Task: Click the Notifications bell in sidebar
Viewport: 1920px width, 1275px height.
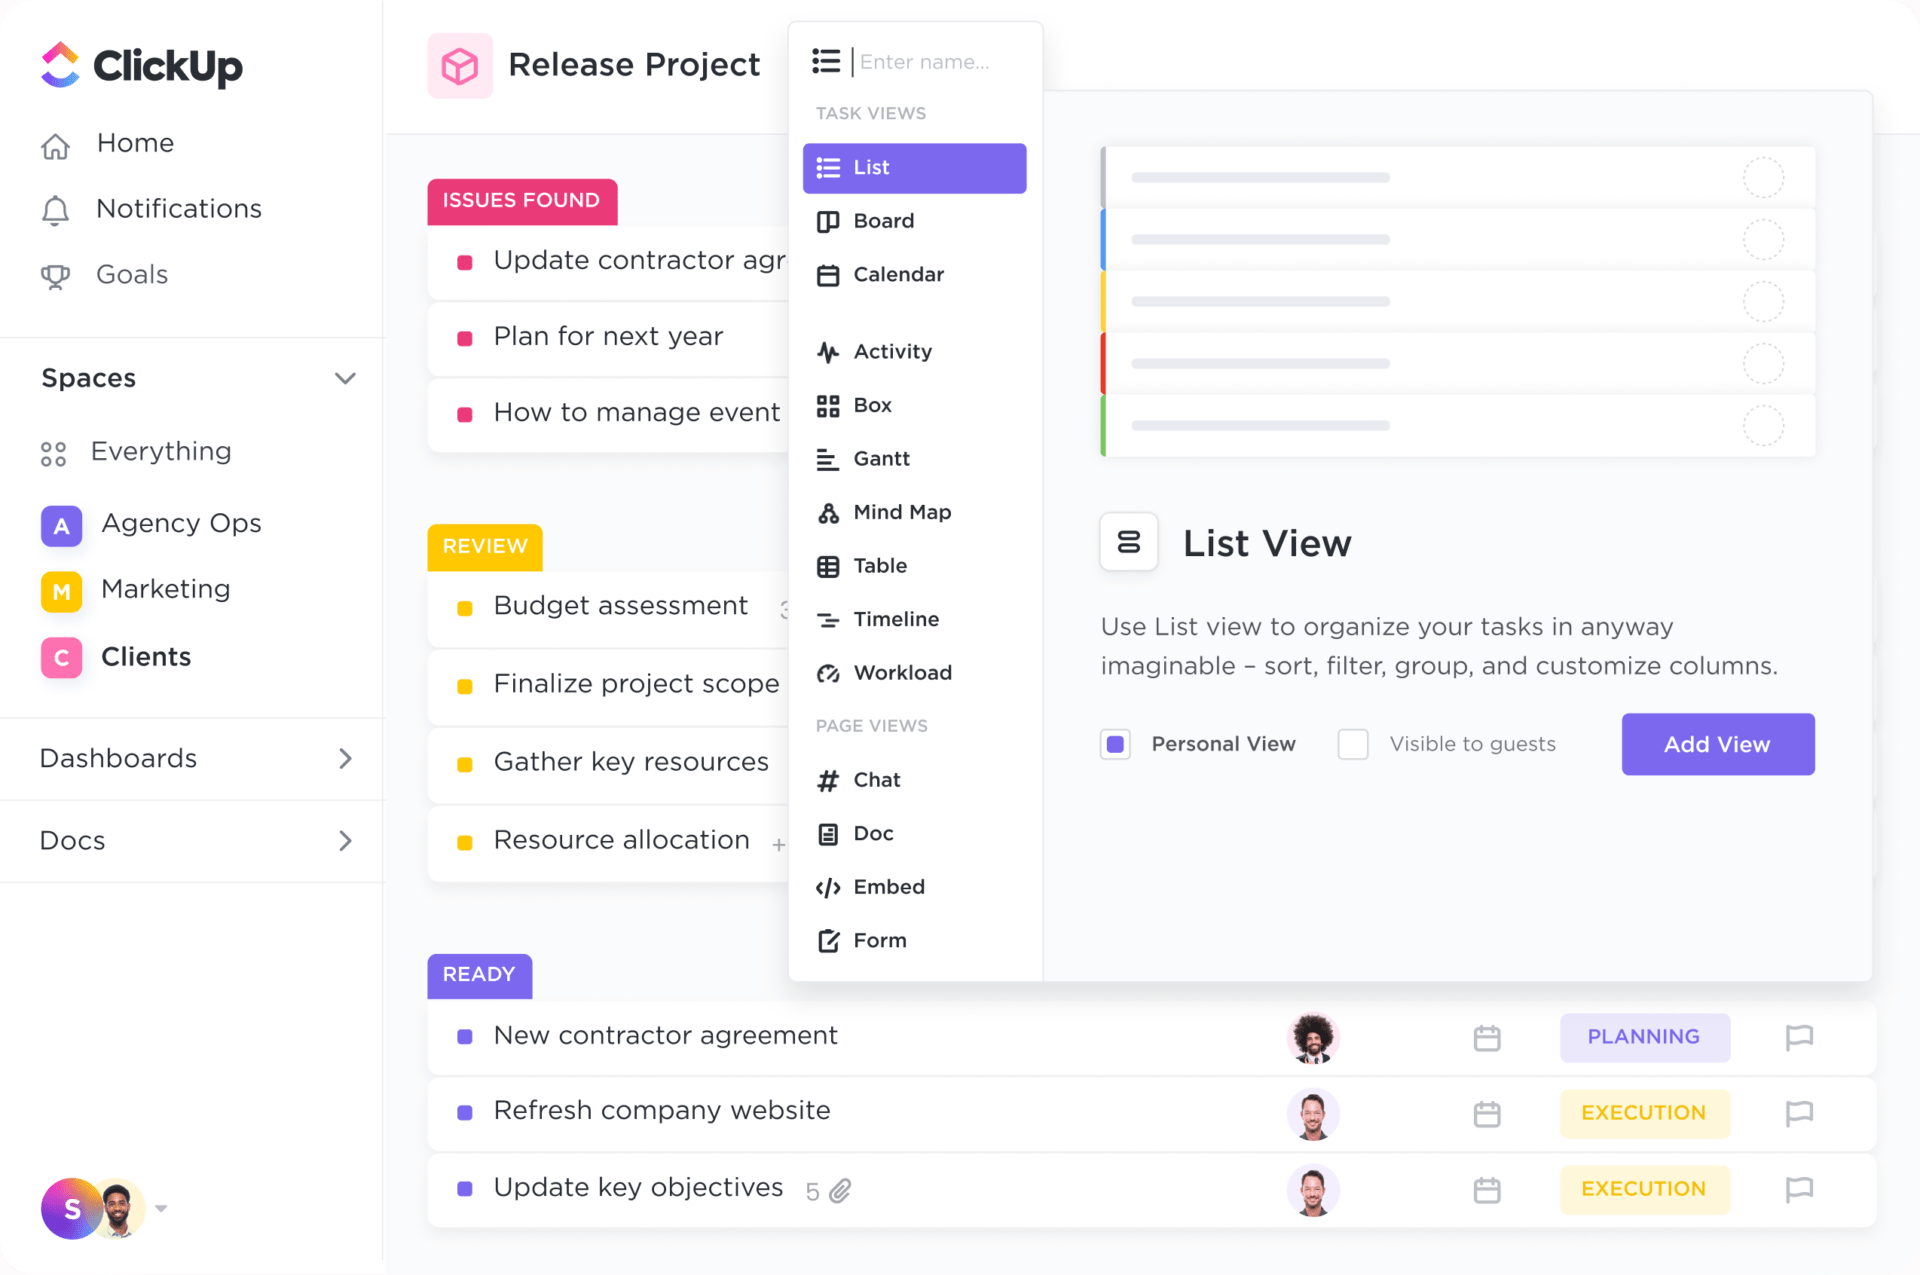Action: 56,209
